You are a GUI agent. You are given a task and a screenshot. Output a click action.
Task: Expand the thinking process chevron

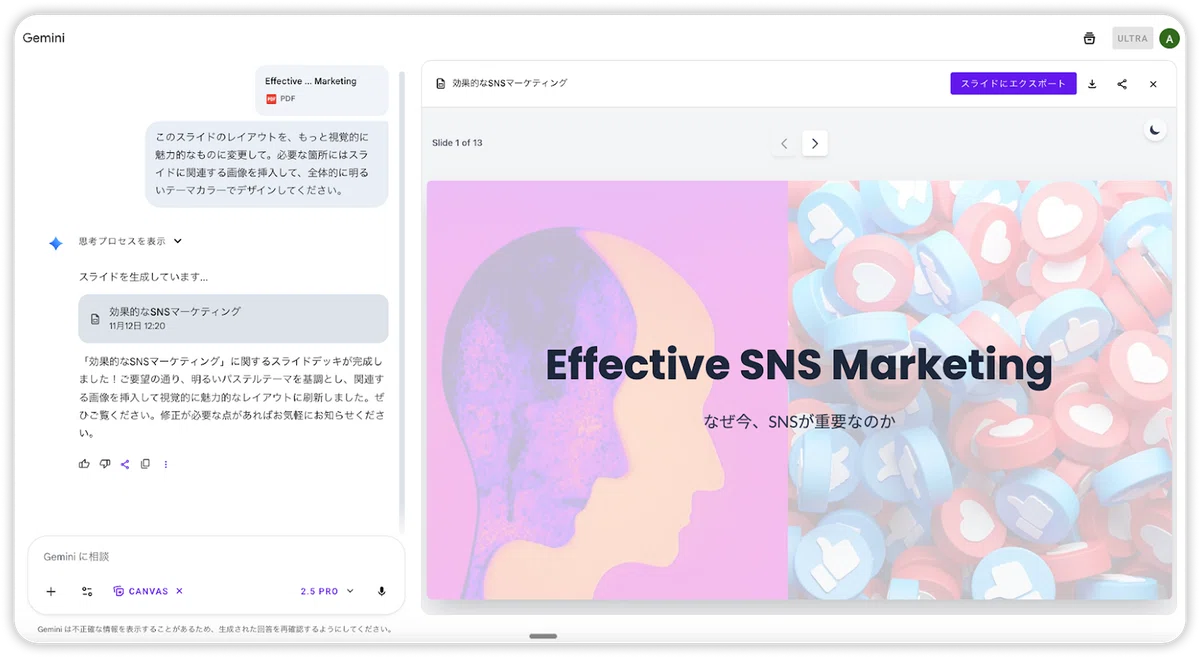[x=178, y=241]
